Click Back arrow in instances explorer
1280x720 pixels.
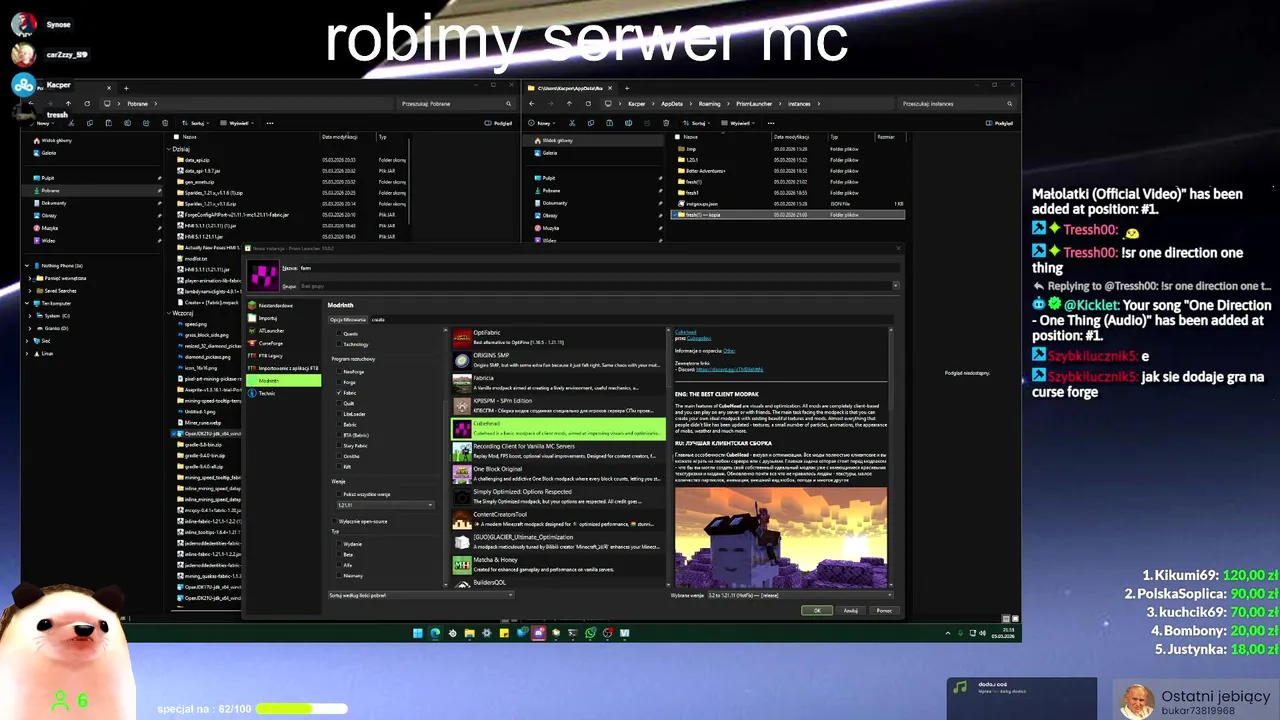(531, 103)
